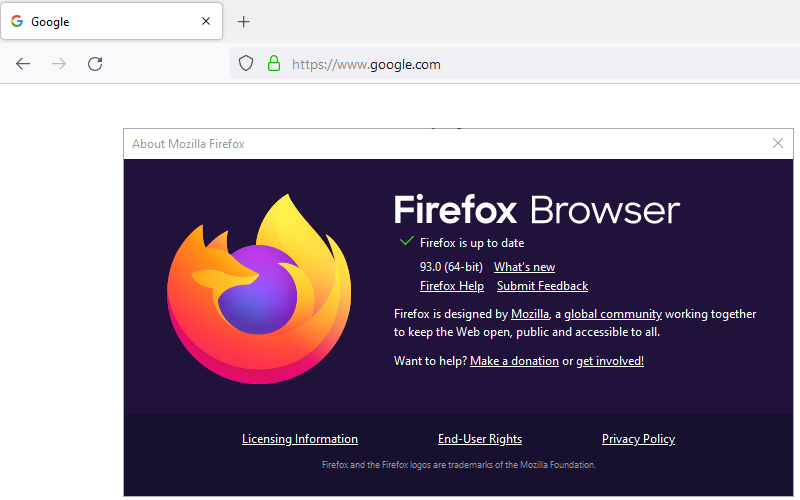Select the Google tab
This screenshot has width=800, height=500.
point(112,21)
